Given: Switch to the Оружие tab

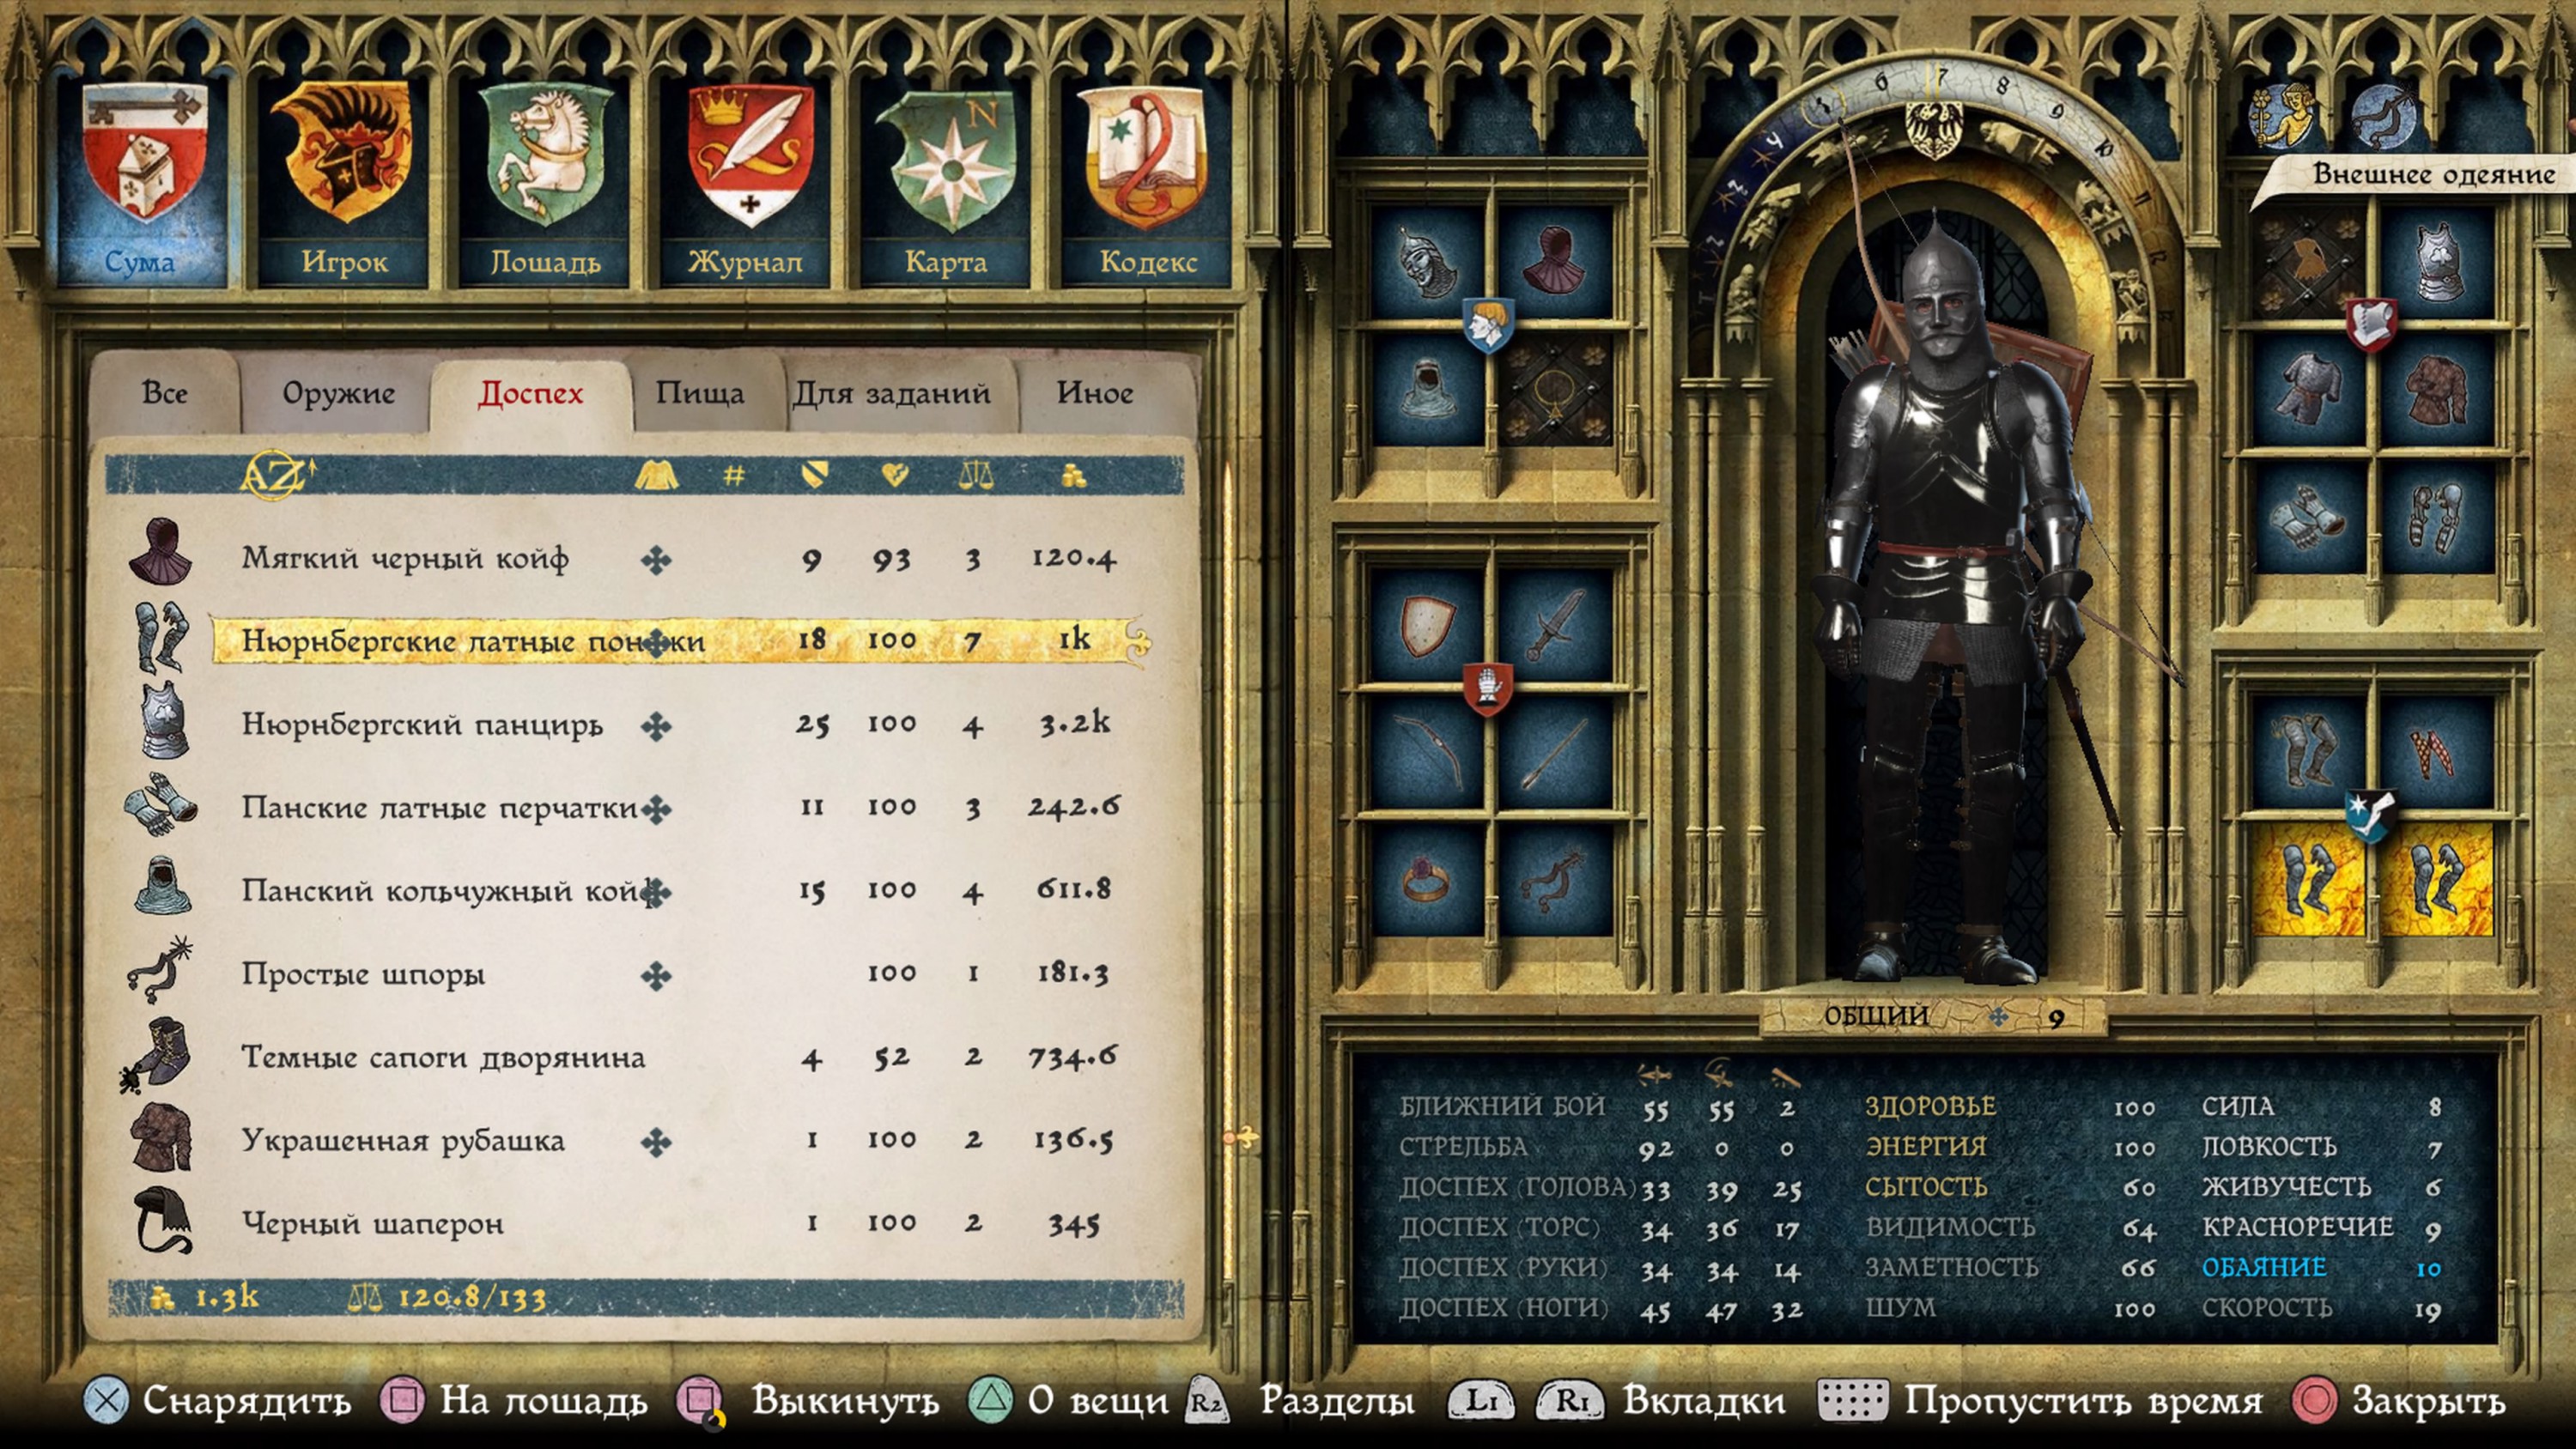Looking at the screenshot, I should coord(338,393).
